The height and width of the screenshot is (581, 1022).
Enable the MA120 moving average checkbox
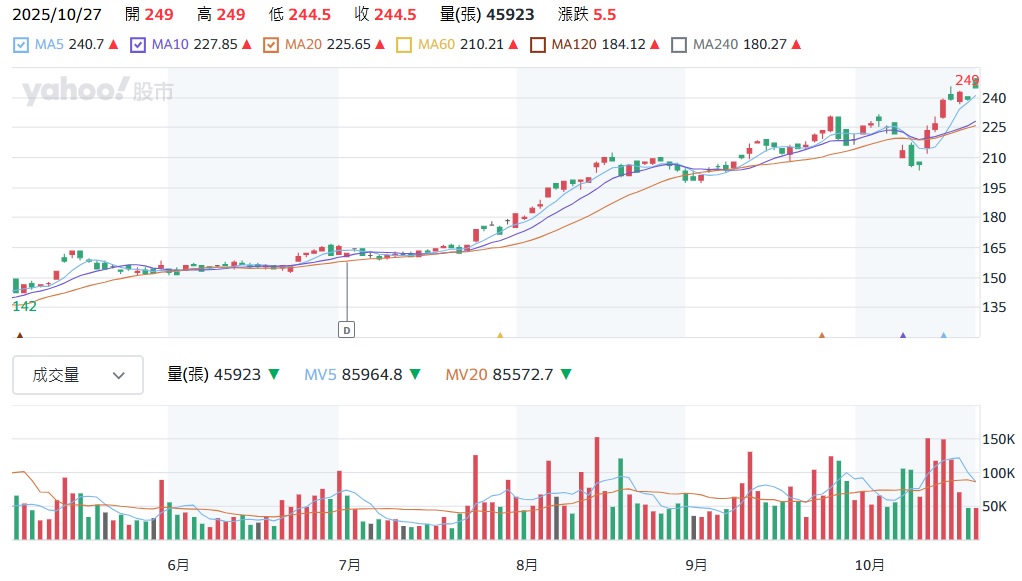coord(538,45)
